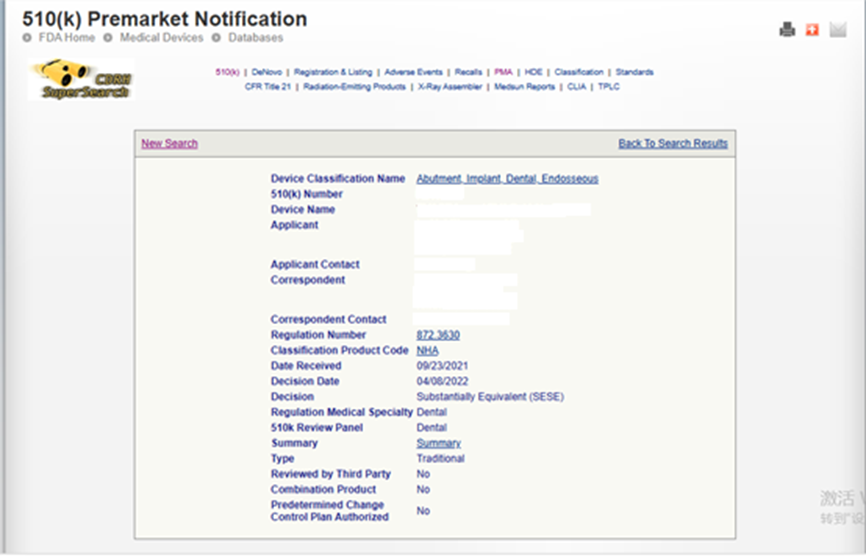Image resolution: width=866 pixels, height=558 pixels.
Task: Select the De Novo database tab
Action: click(267, 72)
